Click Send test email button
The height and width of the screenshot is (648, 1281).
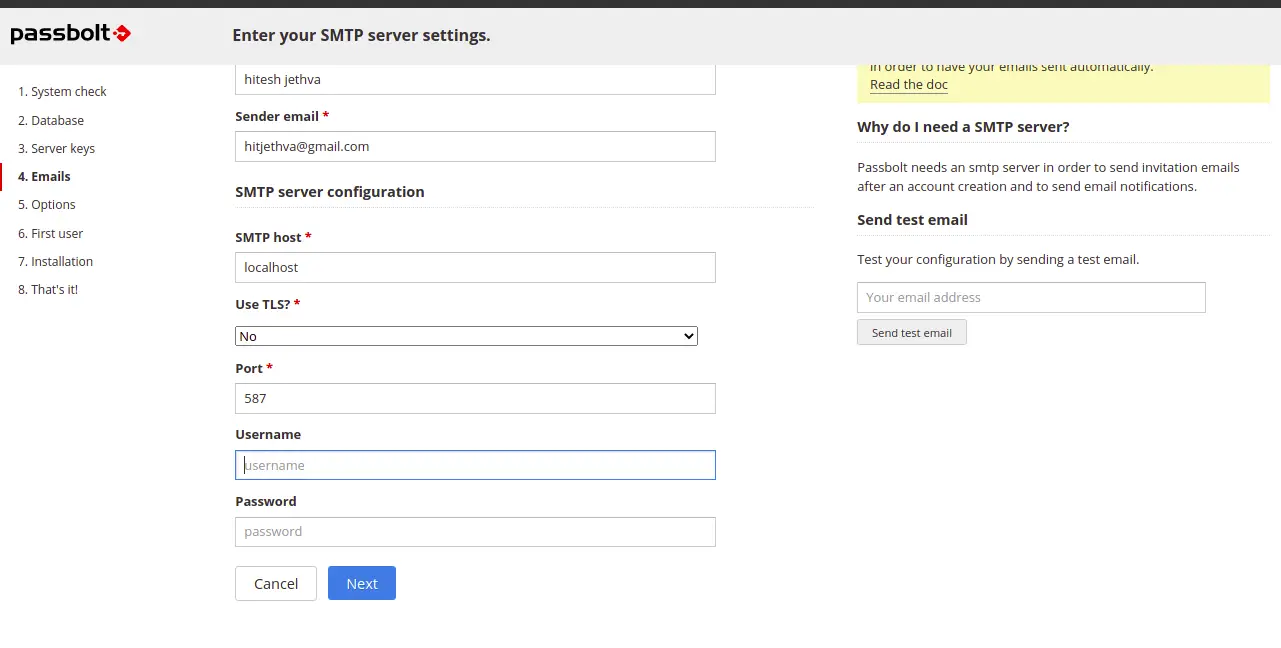(x=911, y=333)
